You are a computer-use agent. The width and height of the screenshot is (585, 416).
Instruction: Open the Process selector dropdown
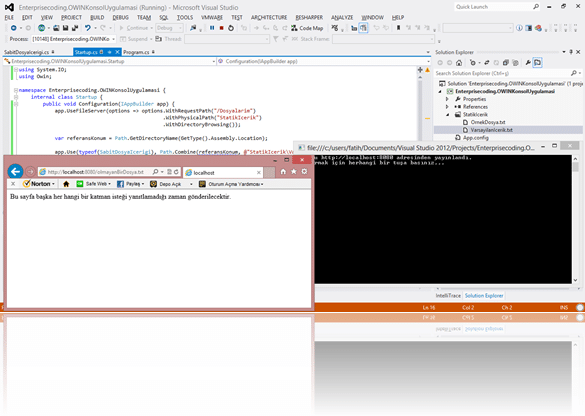pyautogui.click(x=73, y=39)
